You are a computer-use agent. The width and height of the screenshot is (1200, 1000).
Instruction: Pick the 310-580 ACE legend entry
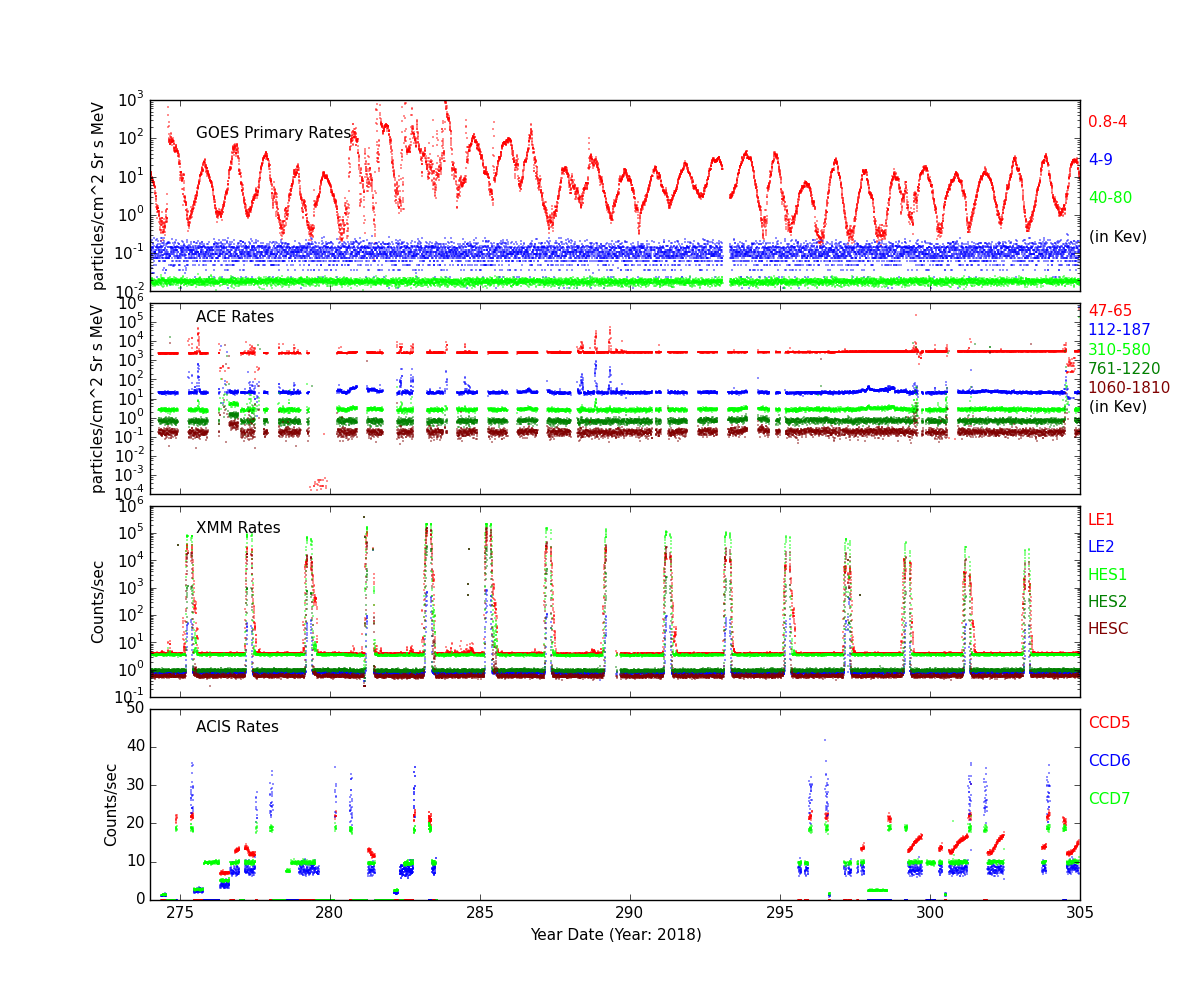click(1119, 350)
